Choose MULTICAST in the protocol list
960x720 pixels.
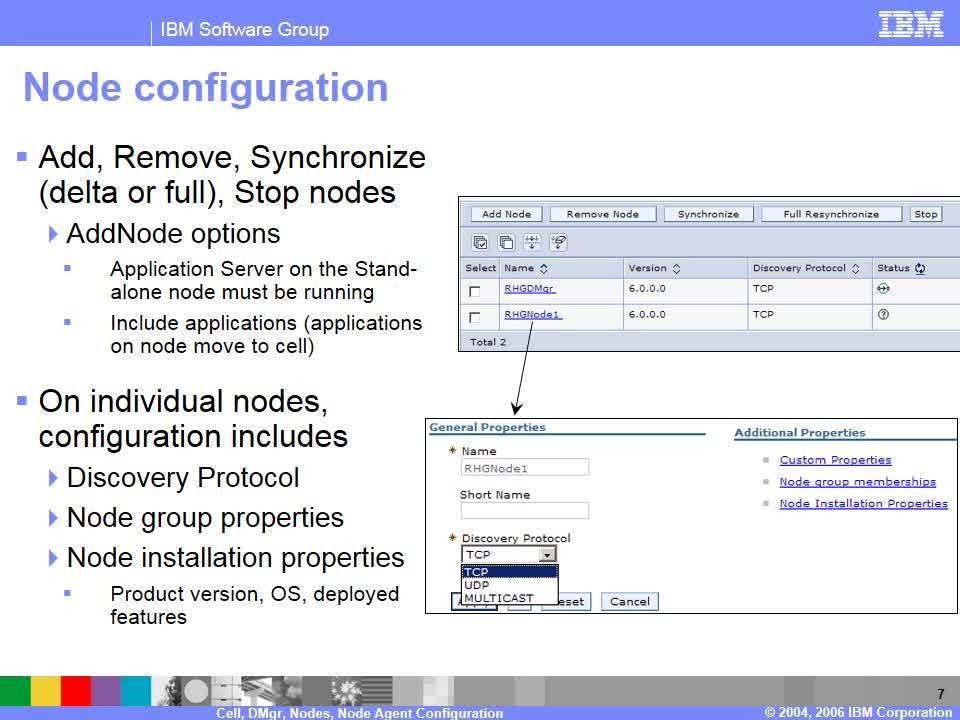[x=509, y=598]
